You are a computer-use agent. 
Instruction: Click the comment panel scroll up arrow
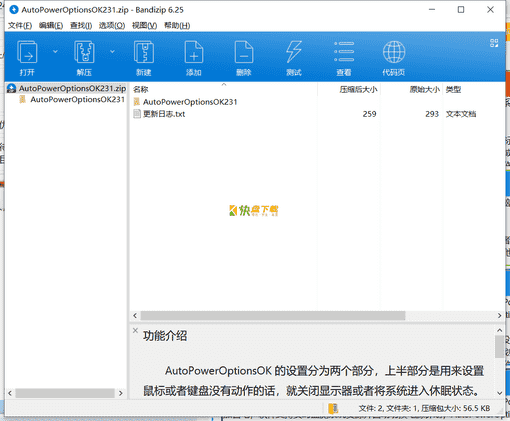click(499, 330)
